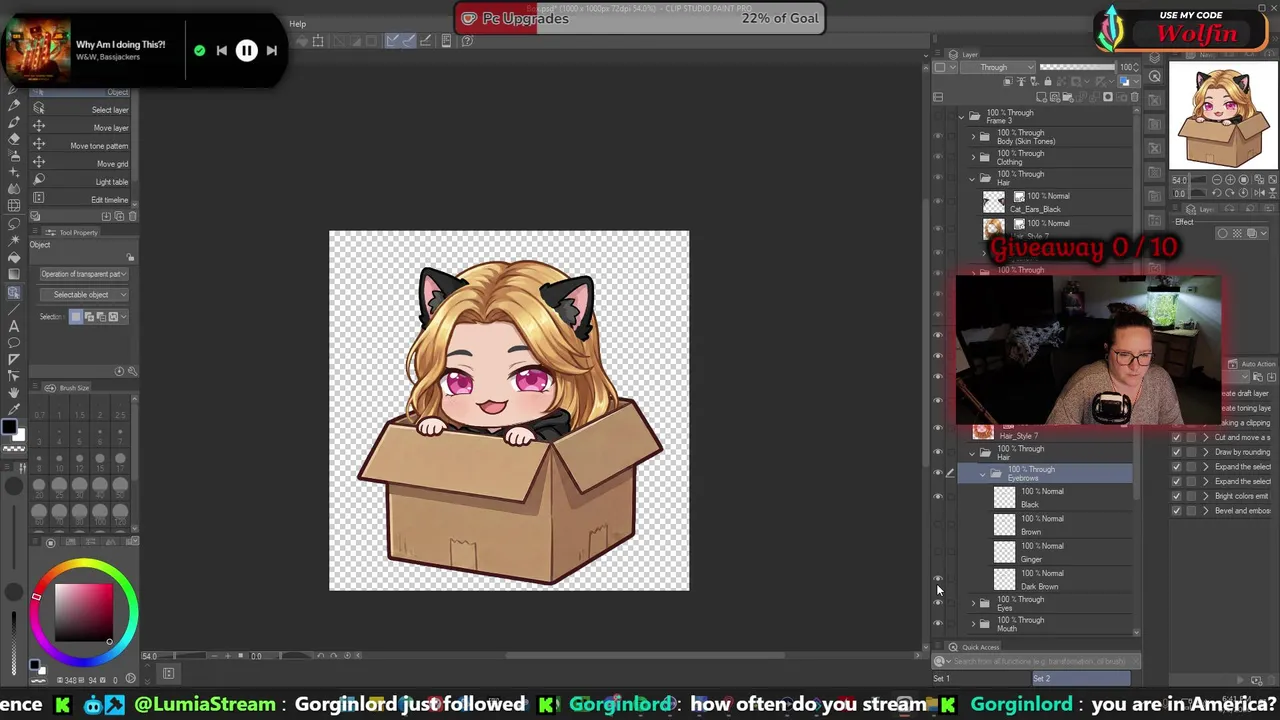Delete layer using trash icon
The height and width of the screenshot is (720, 1280).
click(x=1134, y=97)
